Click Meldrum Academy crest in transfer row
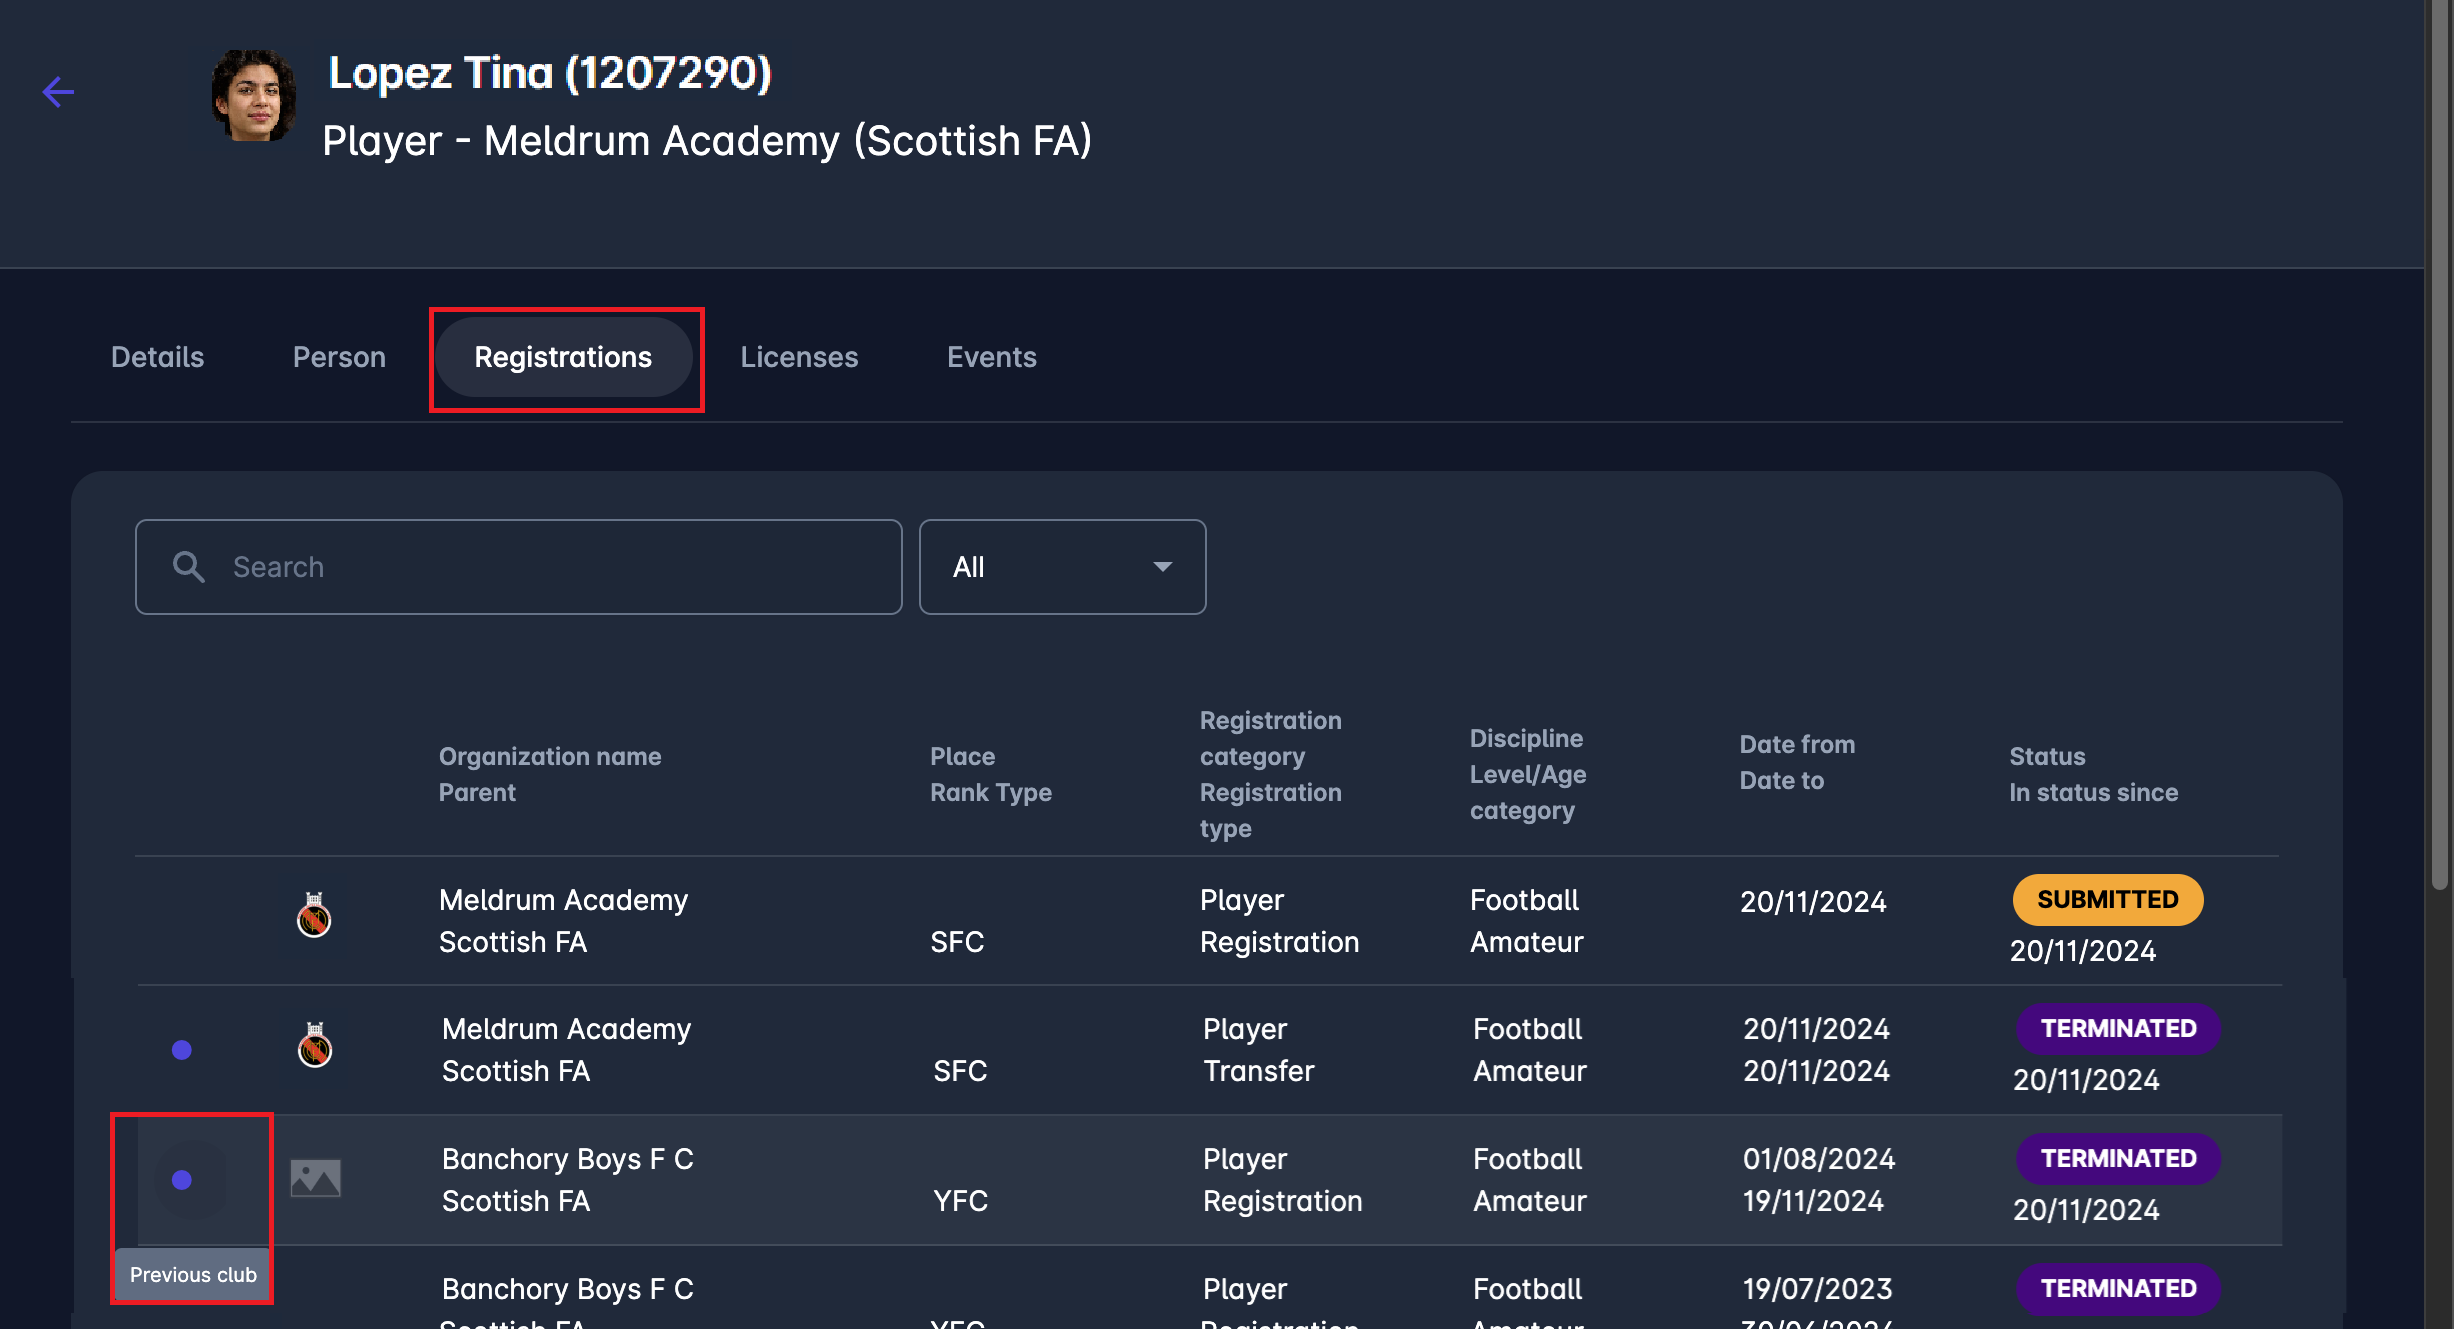 [315, 1045]
